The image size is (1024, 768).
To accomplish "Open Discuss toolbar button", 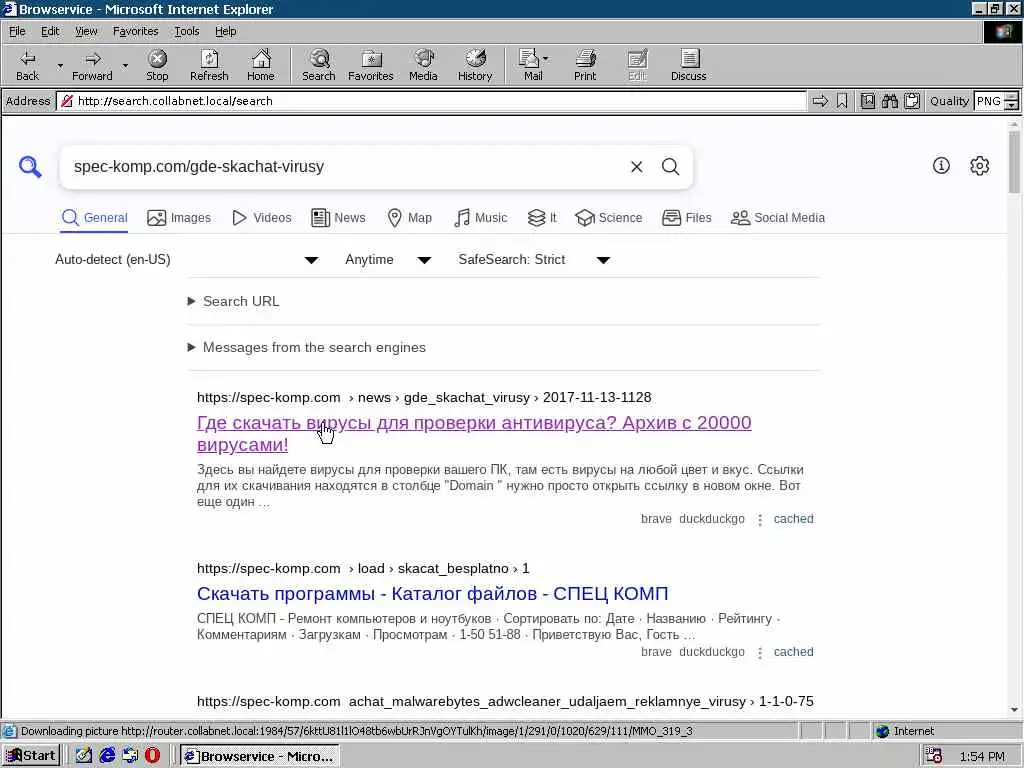I will tap(688, 65).
